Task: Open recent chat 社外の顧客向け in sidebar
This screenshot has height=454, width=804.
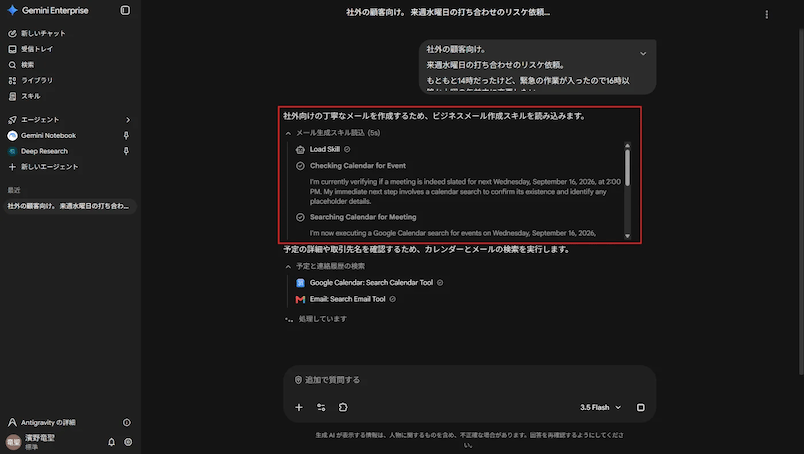Action: tap(69, 206)
